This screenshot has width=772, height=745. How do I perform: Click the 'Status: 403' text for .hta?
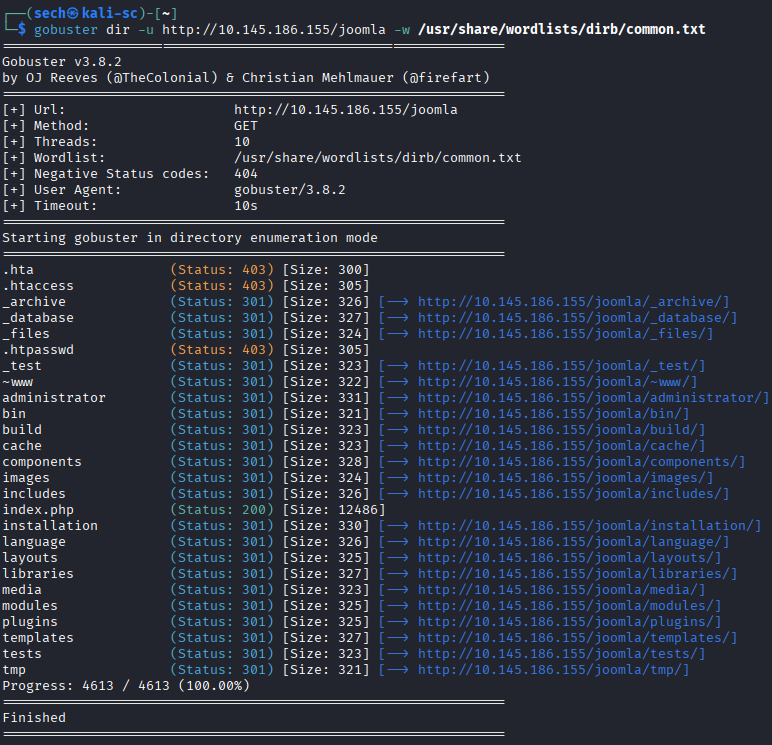click(x=222, y=270)
